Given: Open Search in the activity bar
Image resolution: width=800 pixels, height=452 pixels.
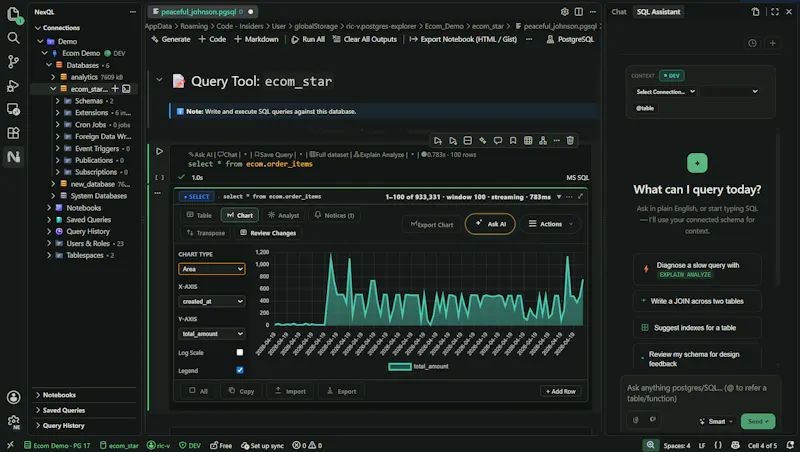Looking at the screenshot, I should click(13, 38).
